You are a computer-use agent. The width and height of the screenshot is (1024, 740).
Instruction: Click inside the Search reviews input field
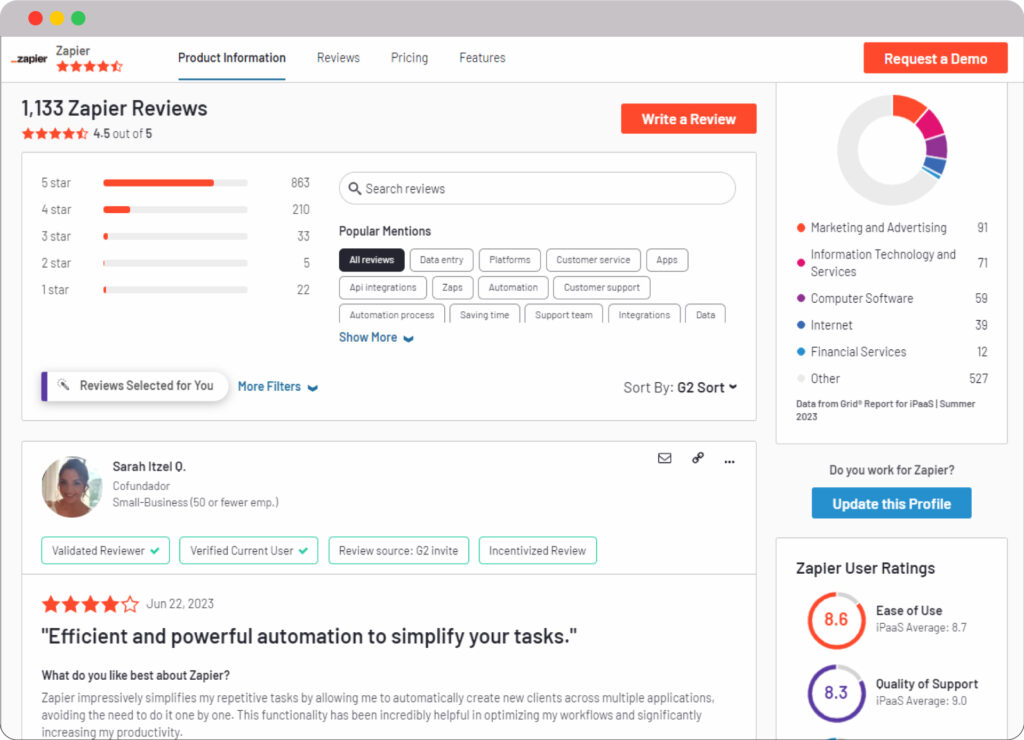coord(500,188)
